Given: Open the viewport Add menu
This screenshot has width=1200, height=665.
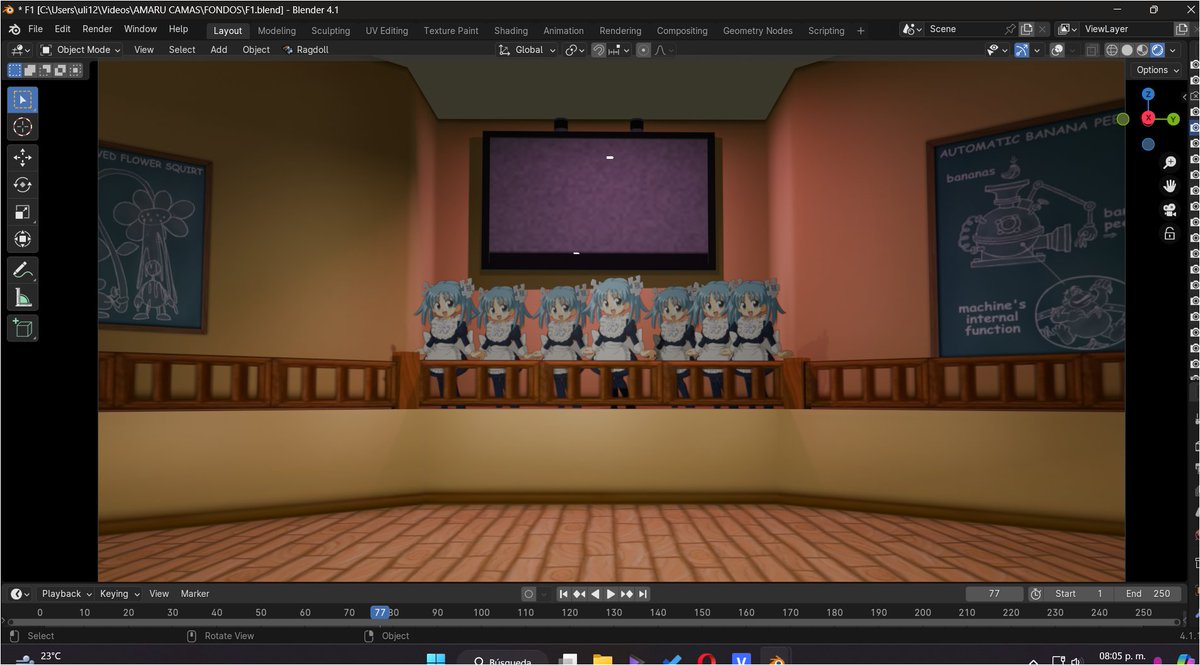Looking at the screenshot, I should tap(219, 50).
